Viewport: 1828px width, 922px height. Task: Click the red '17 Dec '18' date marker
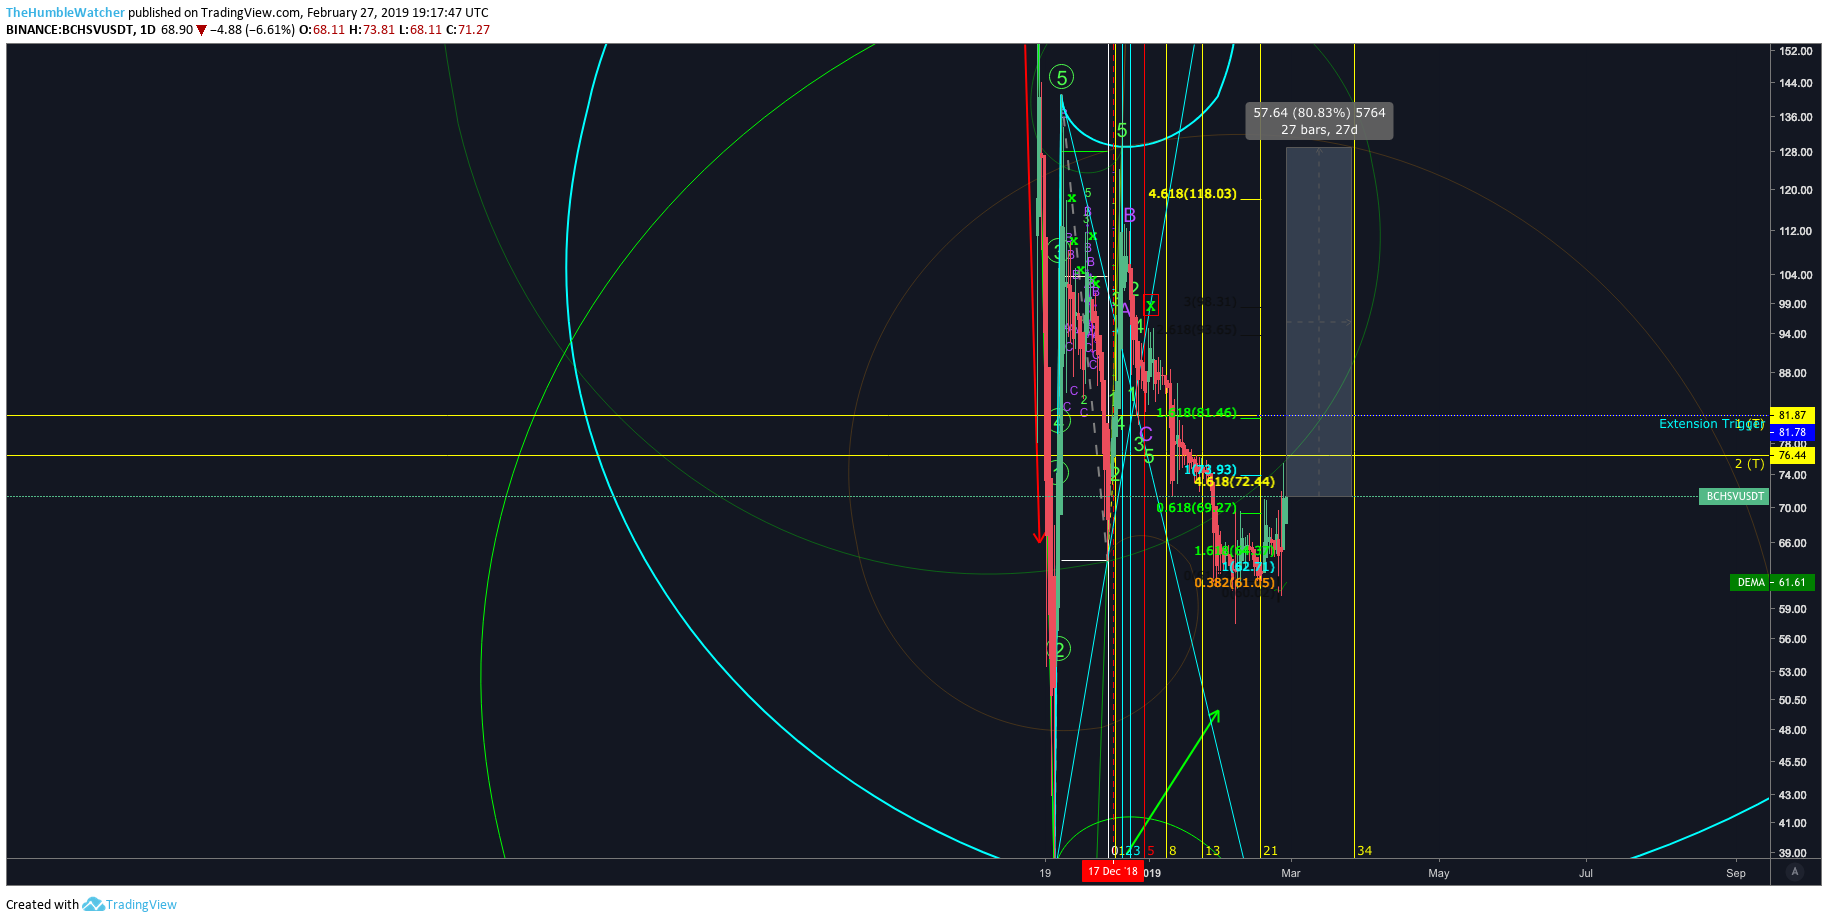click(1112, 872)
